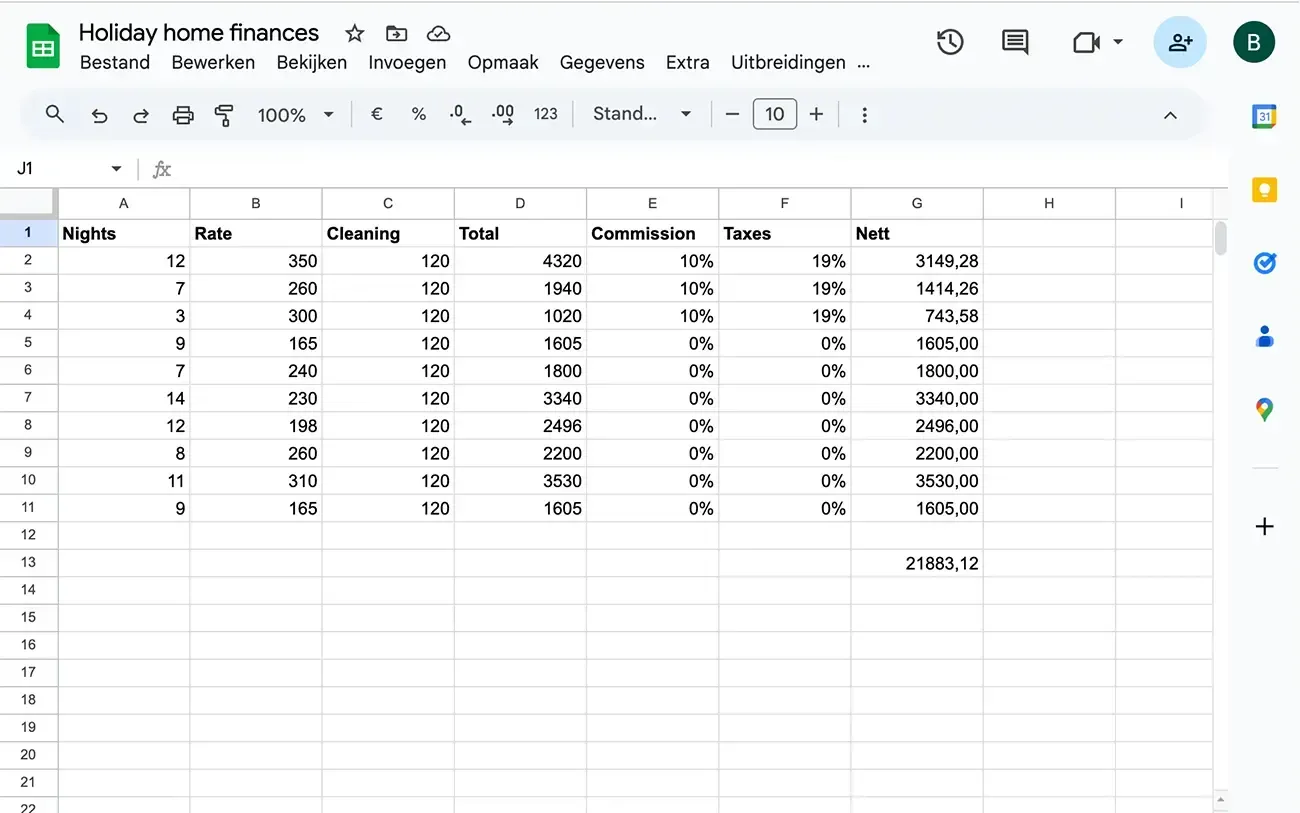Image resolution: width=1300 pixels, height=813 pixels.
Task: Undo the last action
Action: pyautogui.click(x=99, y=114)
